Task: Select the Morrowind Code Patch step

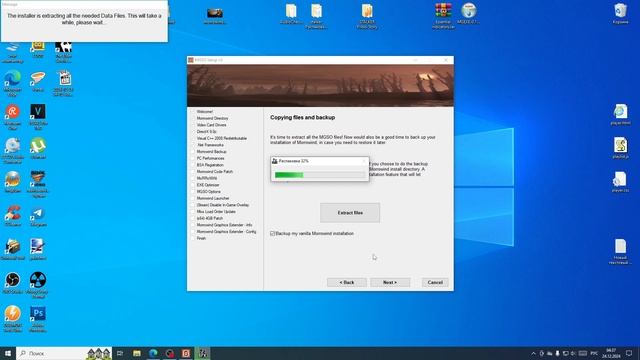Action: [215, 171]
